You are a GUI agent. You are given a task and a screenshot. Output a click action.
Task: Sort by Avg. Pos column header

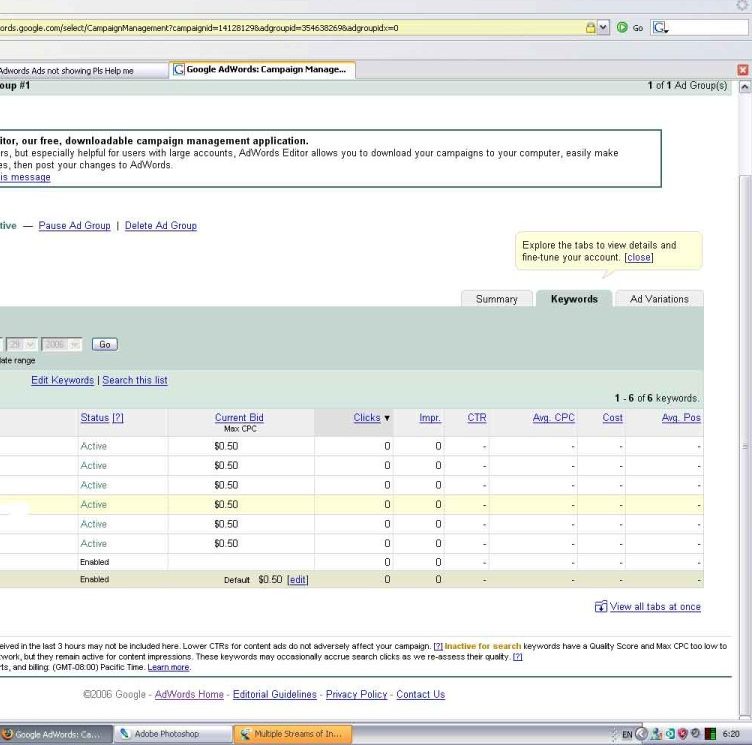[681, 417]
